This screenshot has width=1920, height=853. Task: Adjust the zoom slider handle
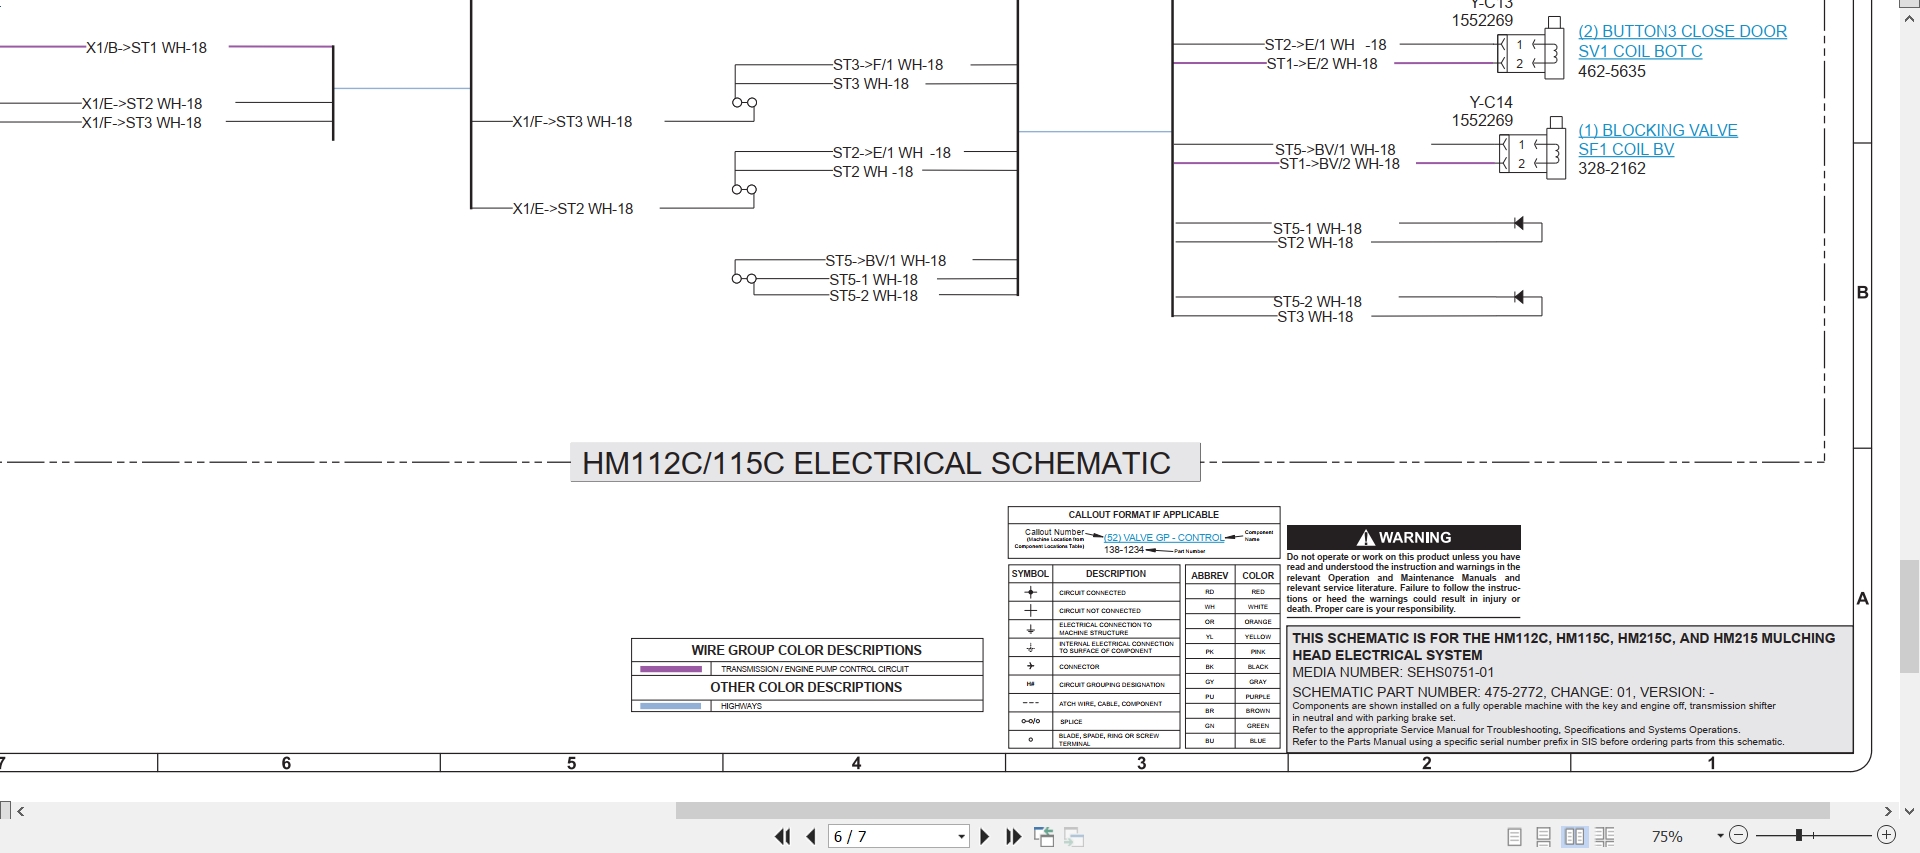coord(1798,835)
